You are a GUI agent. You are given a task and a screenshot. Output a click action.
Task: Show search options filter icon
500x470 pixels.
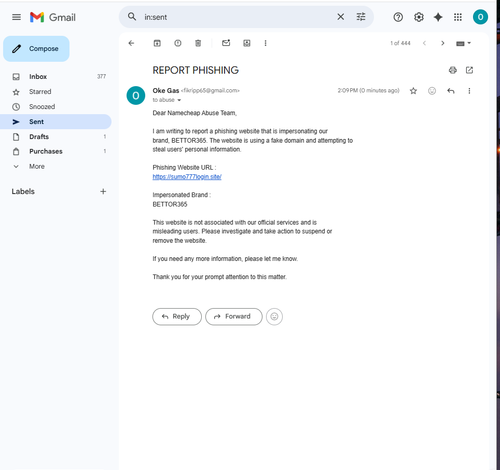coord(361,17)
